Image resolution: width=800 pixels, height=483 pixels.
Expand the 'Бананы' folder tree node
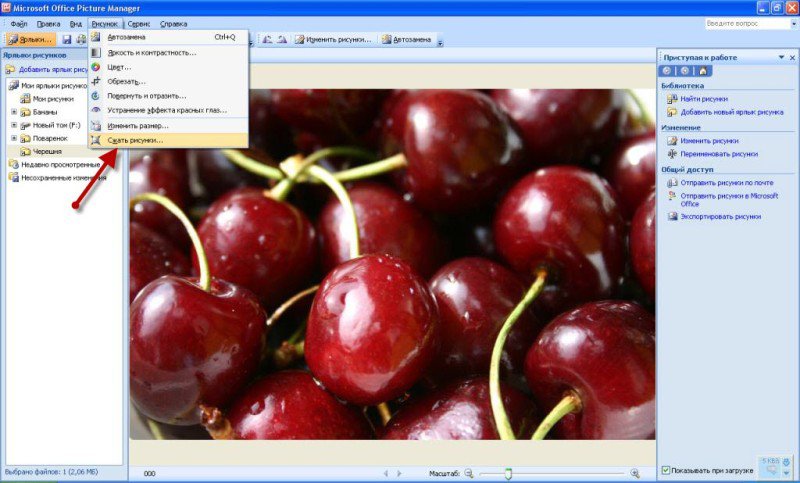pos(14,112)
